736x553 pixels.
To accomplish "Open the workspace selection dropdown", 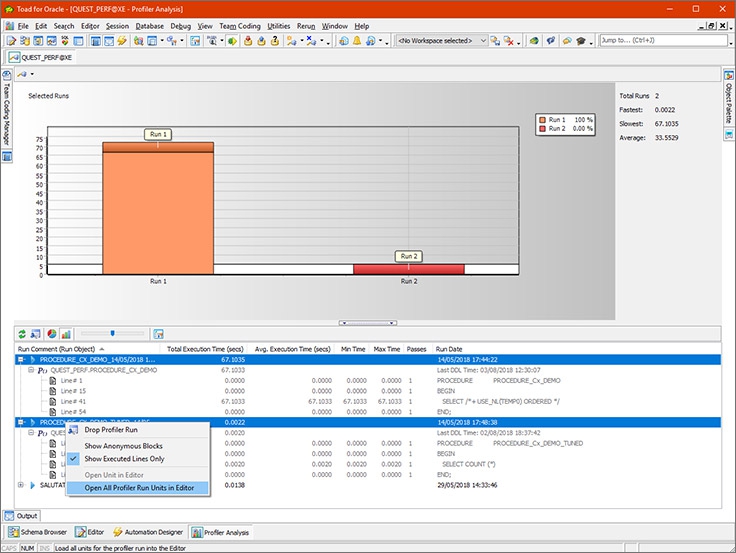I will (x=483, y=41).
